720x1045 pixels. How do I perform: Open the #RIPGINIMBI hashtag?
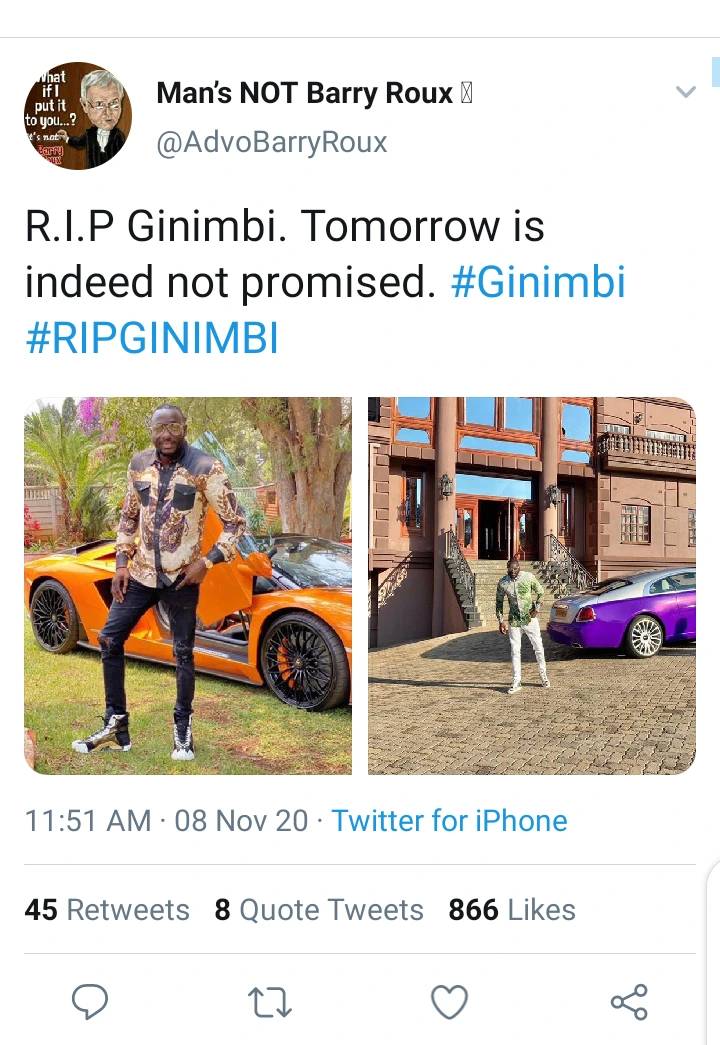point(152,337)
